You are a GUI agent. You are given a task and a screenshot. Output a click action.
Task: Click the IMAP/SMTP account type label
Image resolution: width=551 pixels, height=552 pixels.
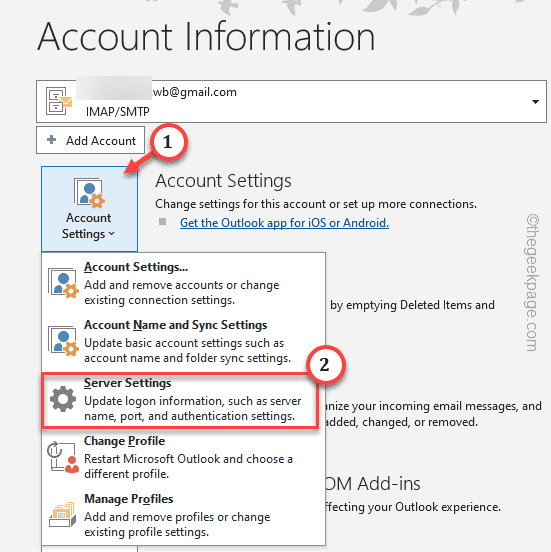[x=118, y=112]
